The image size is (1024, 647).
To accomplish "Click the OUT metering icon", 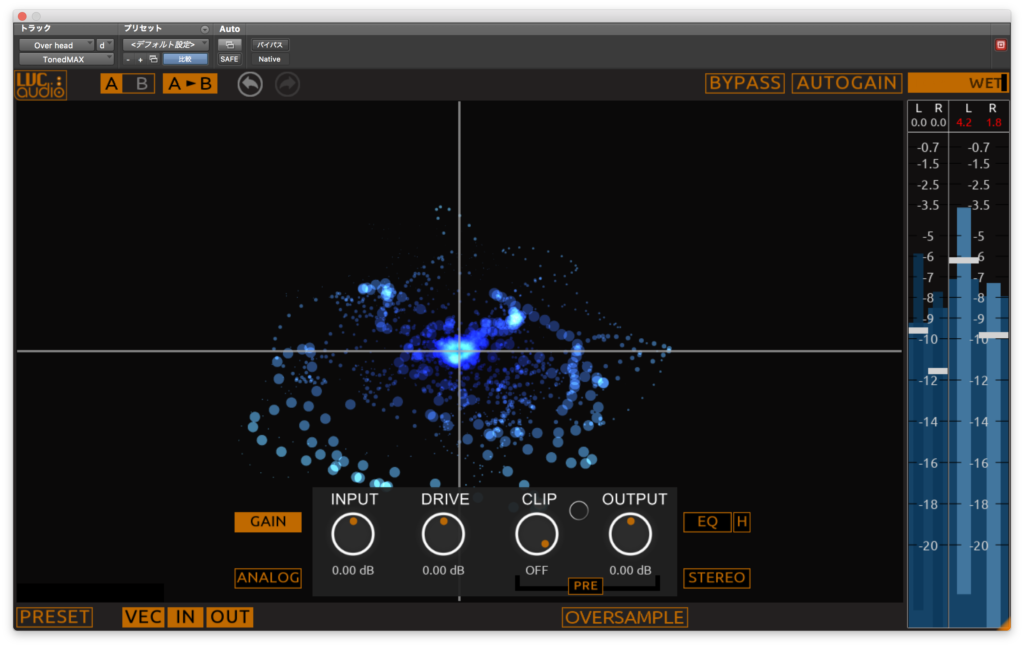I will click(228, 617).
